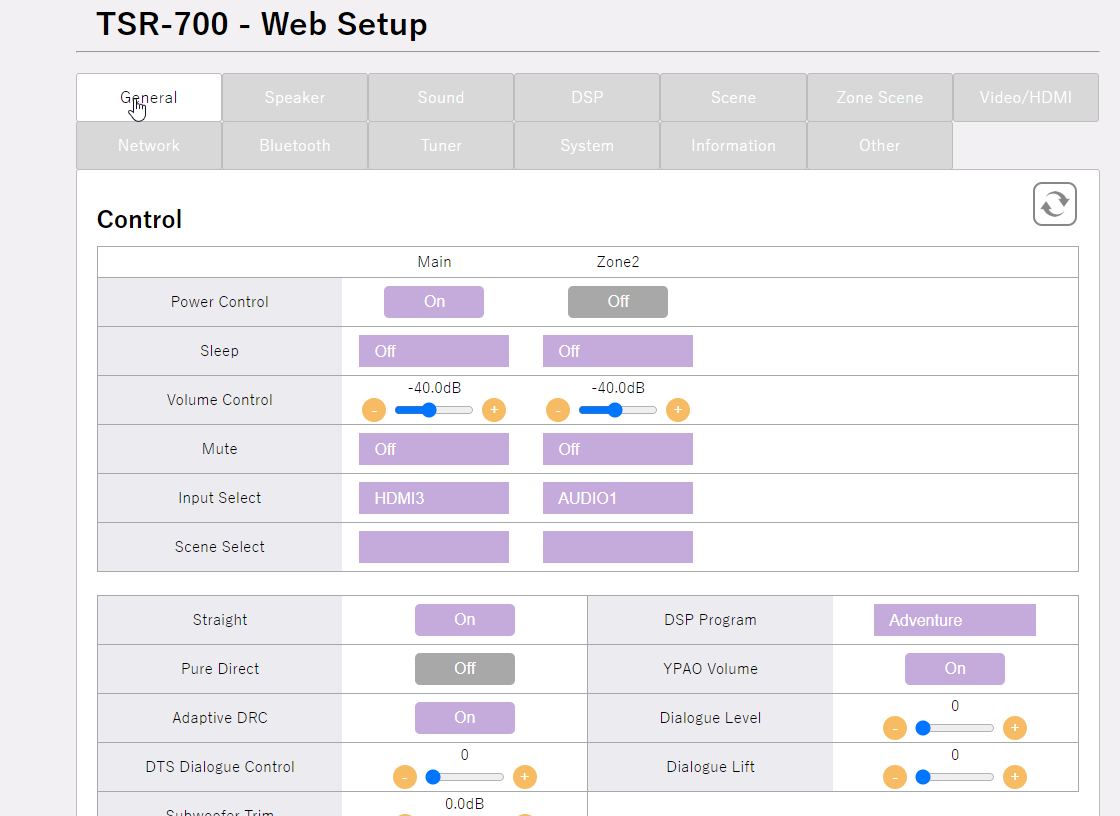Decrease Zone2 volume with minus button
Viewport: 1120px width, 816px height.
pos(558,410)
